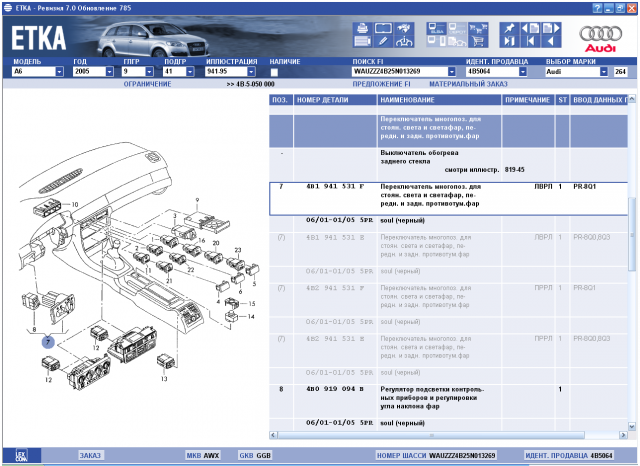Screen dimensions: 640x466
Task: Expand the ИДЕНТ. ПРОДАВЦА dropdown
Action: pyautogui.click(x=523, y=71)
